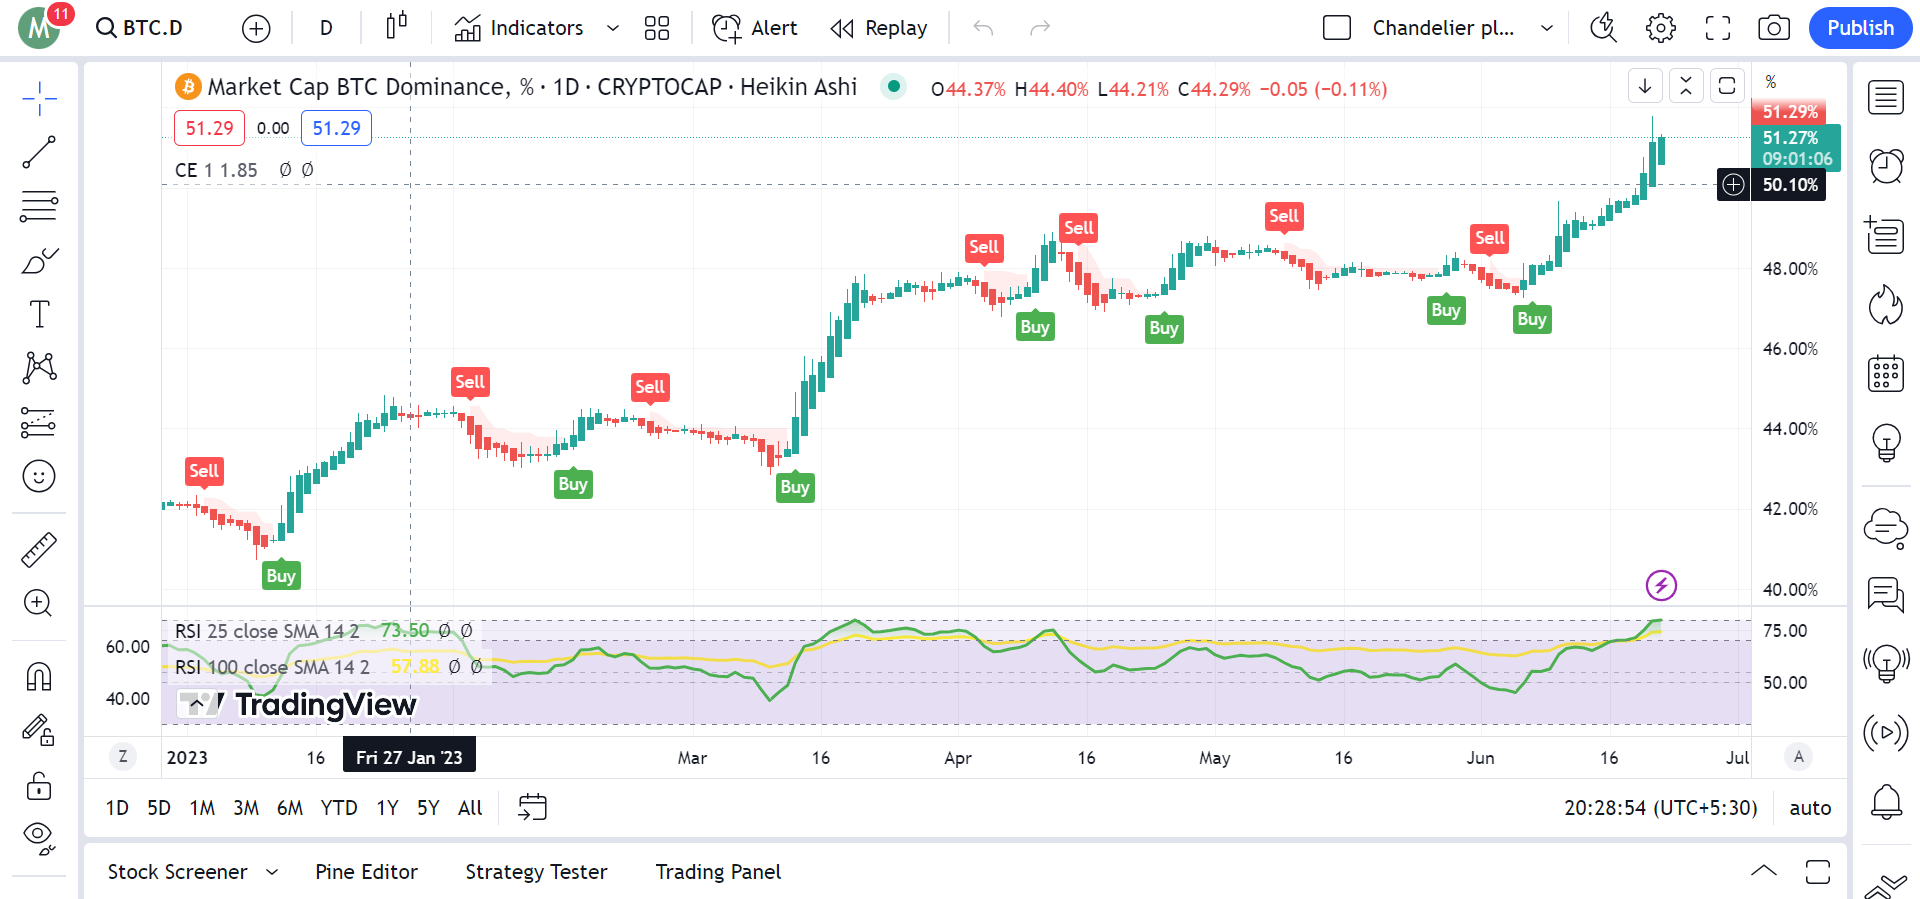The width and height of the screenshot is (1920, 899).
Task: Switch to the Strategy Tester tab
Action: point(536,872)
